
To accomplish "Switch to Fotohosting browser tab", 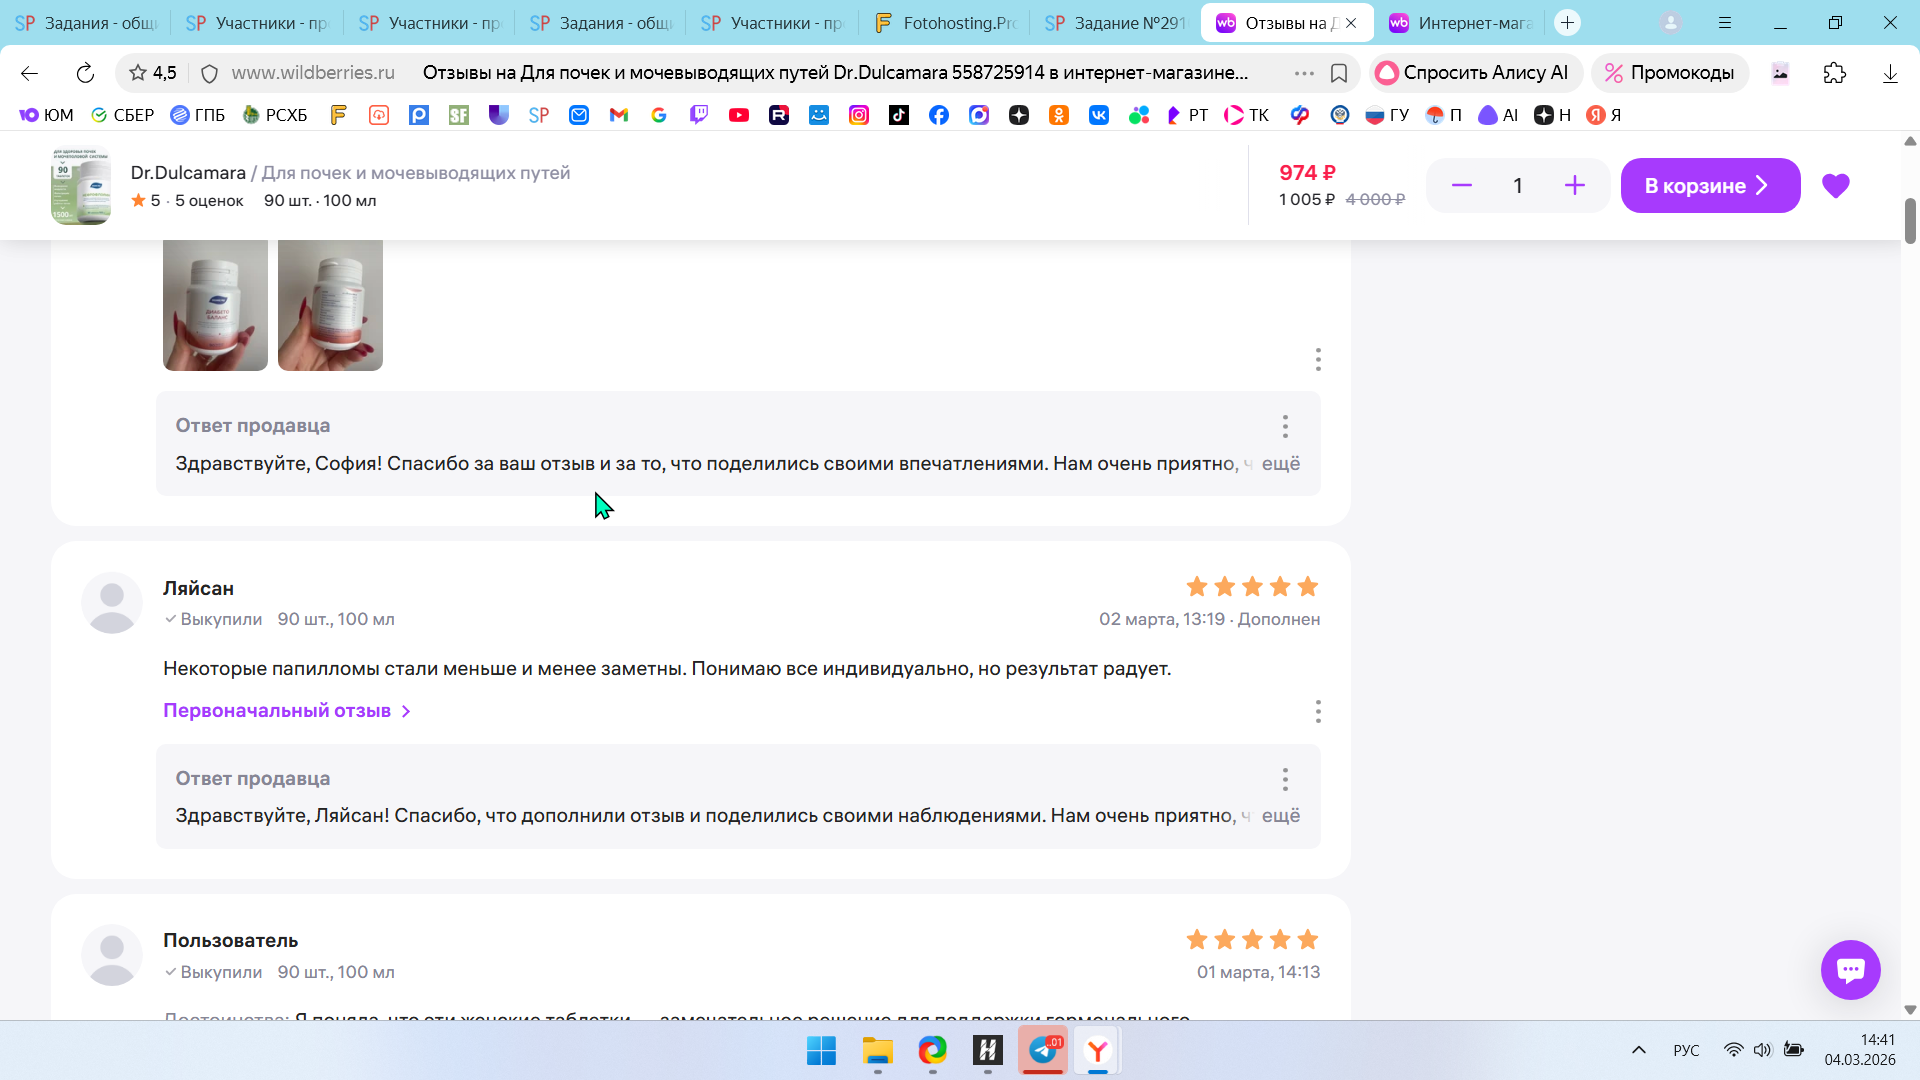I will (x=944, y=23).
